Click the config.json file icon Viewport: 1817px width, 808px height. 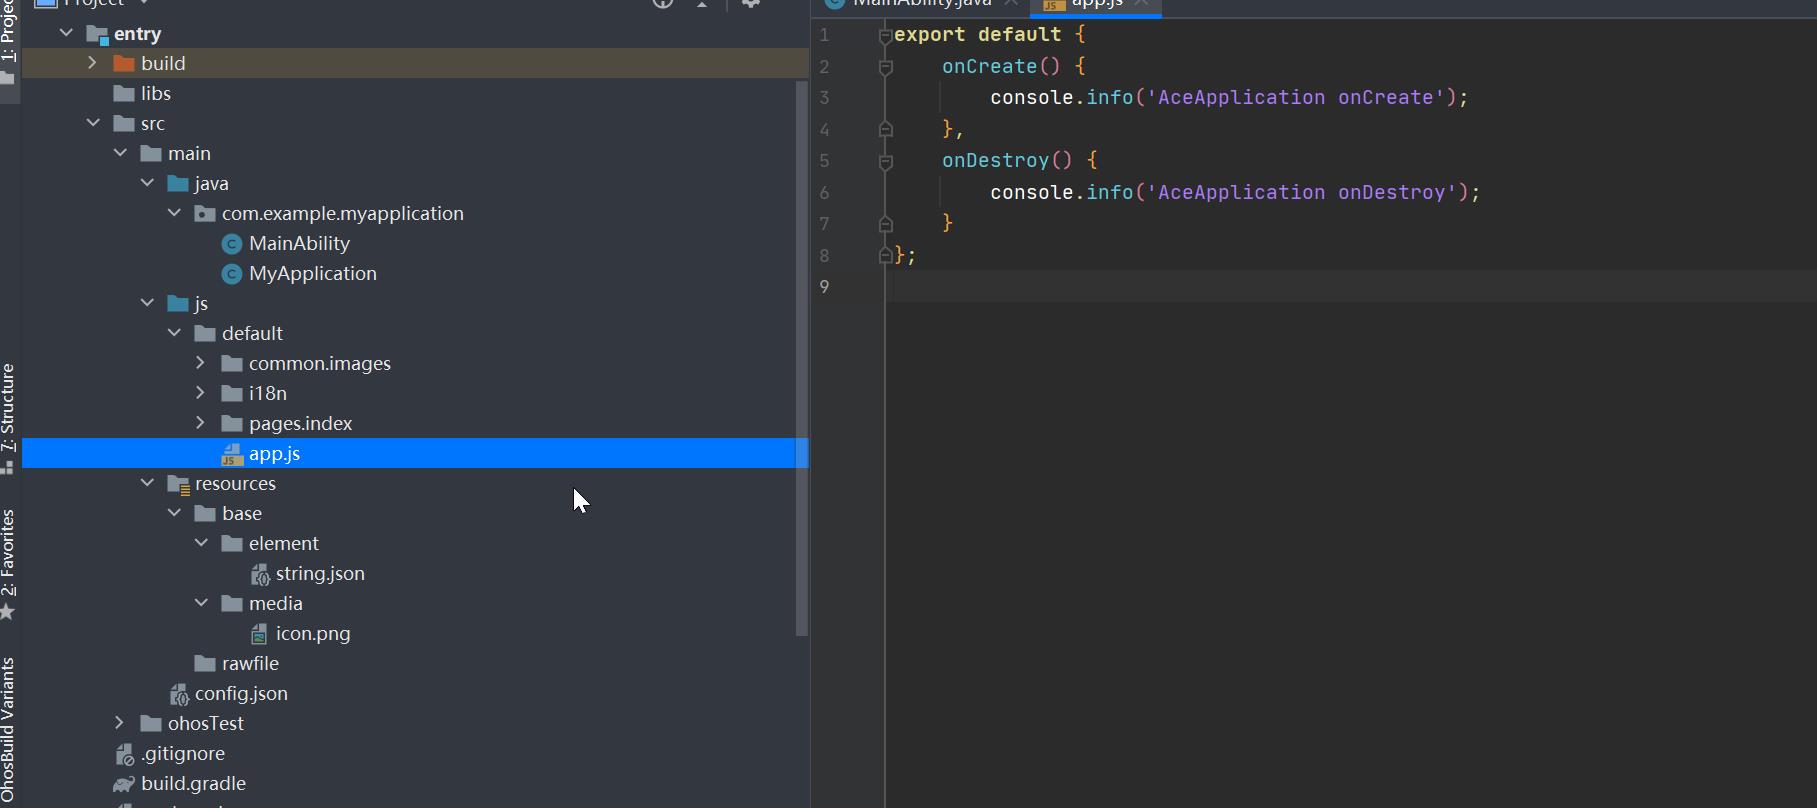click(179, 694)
